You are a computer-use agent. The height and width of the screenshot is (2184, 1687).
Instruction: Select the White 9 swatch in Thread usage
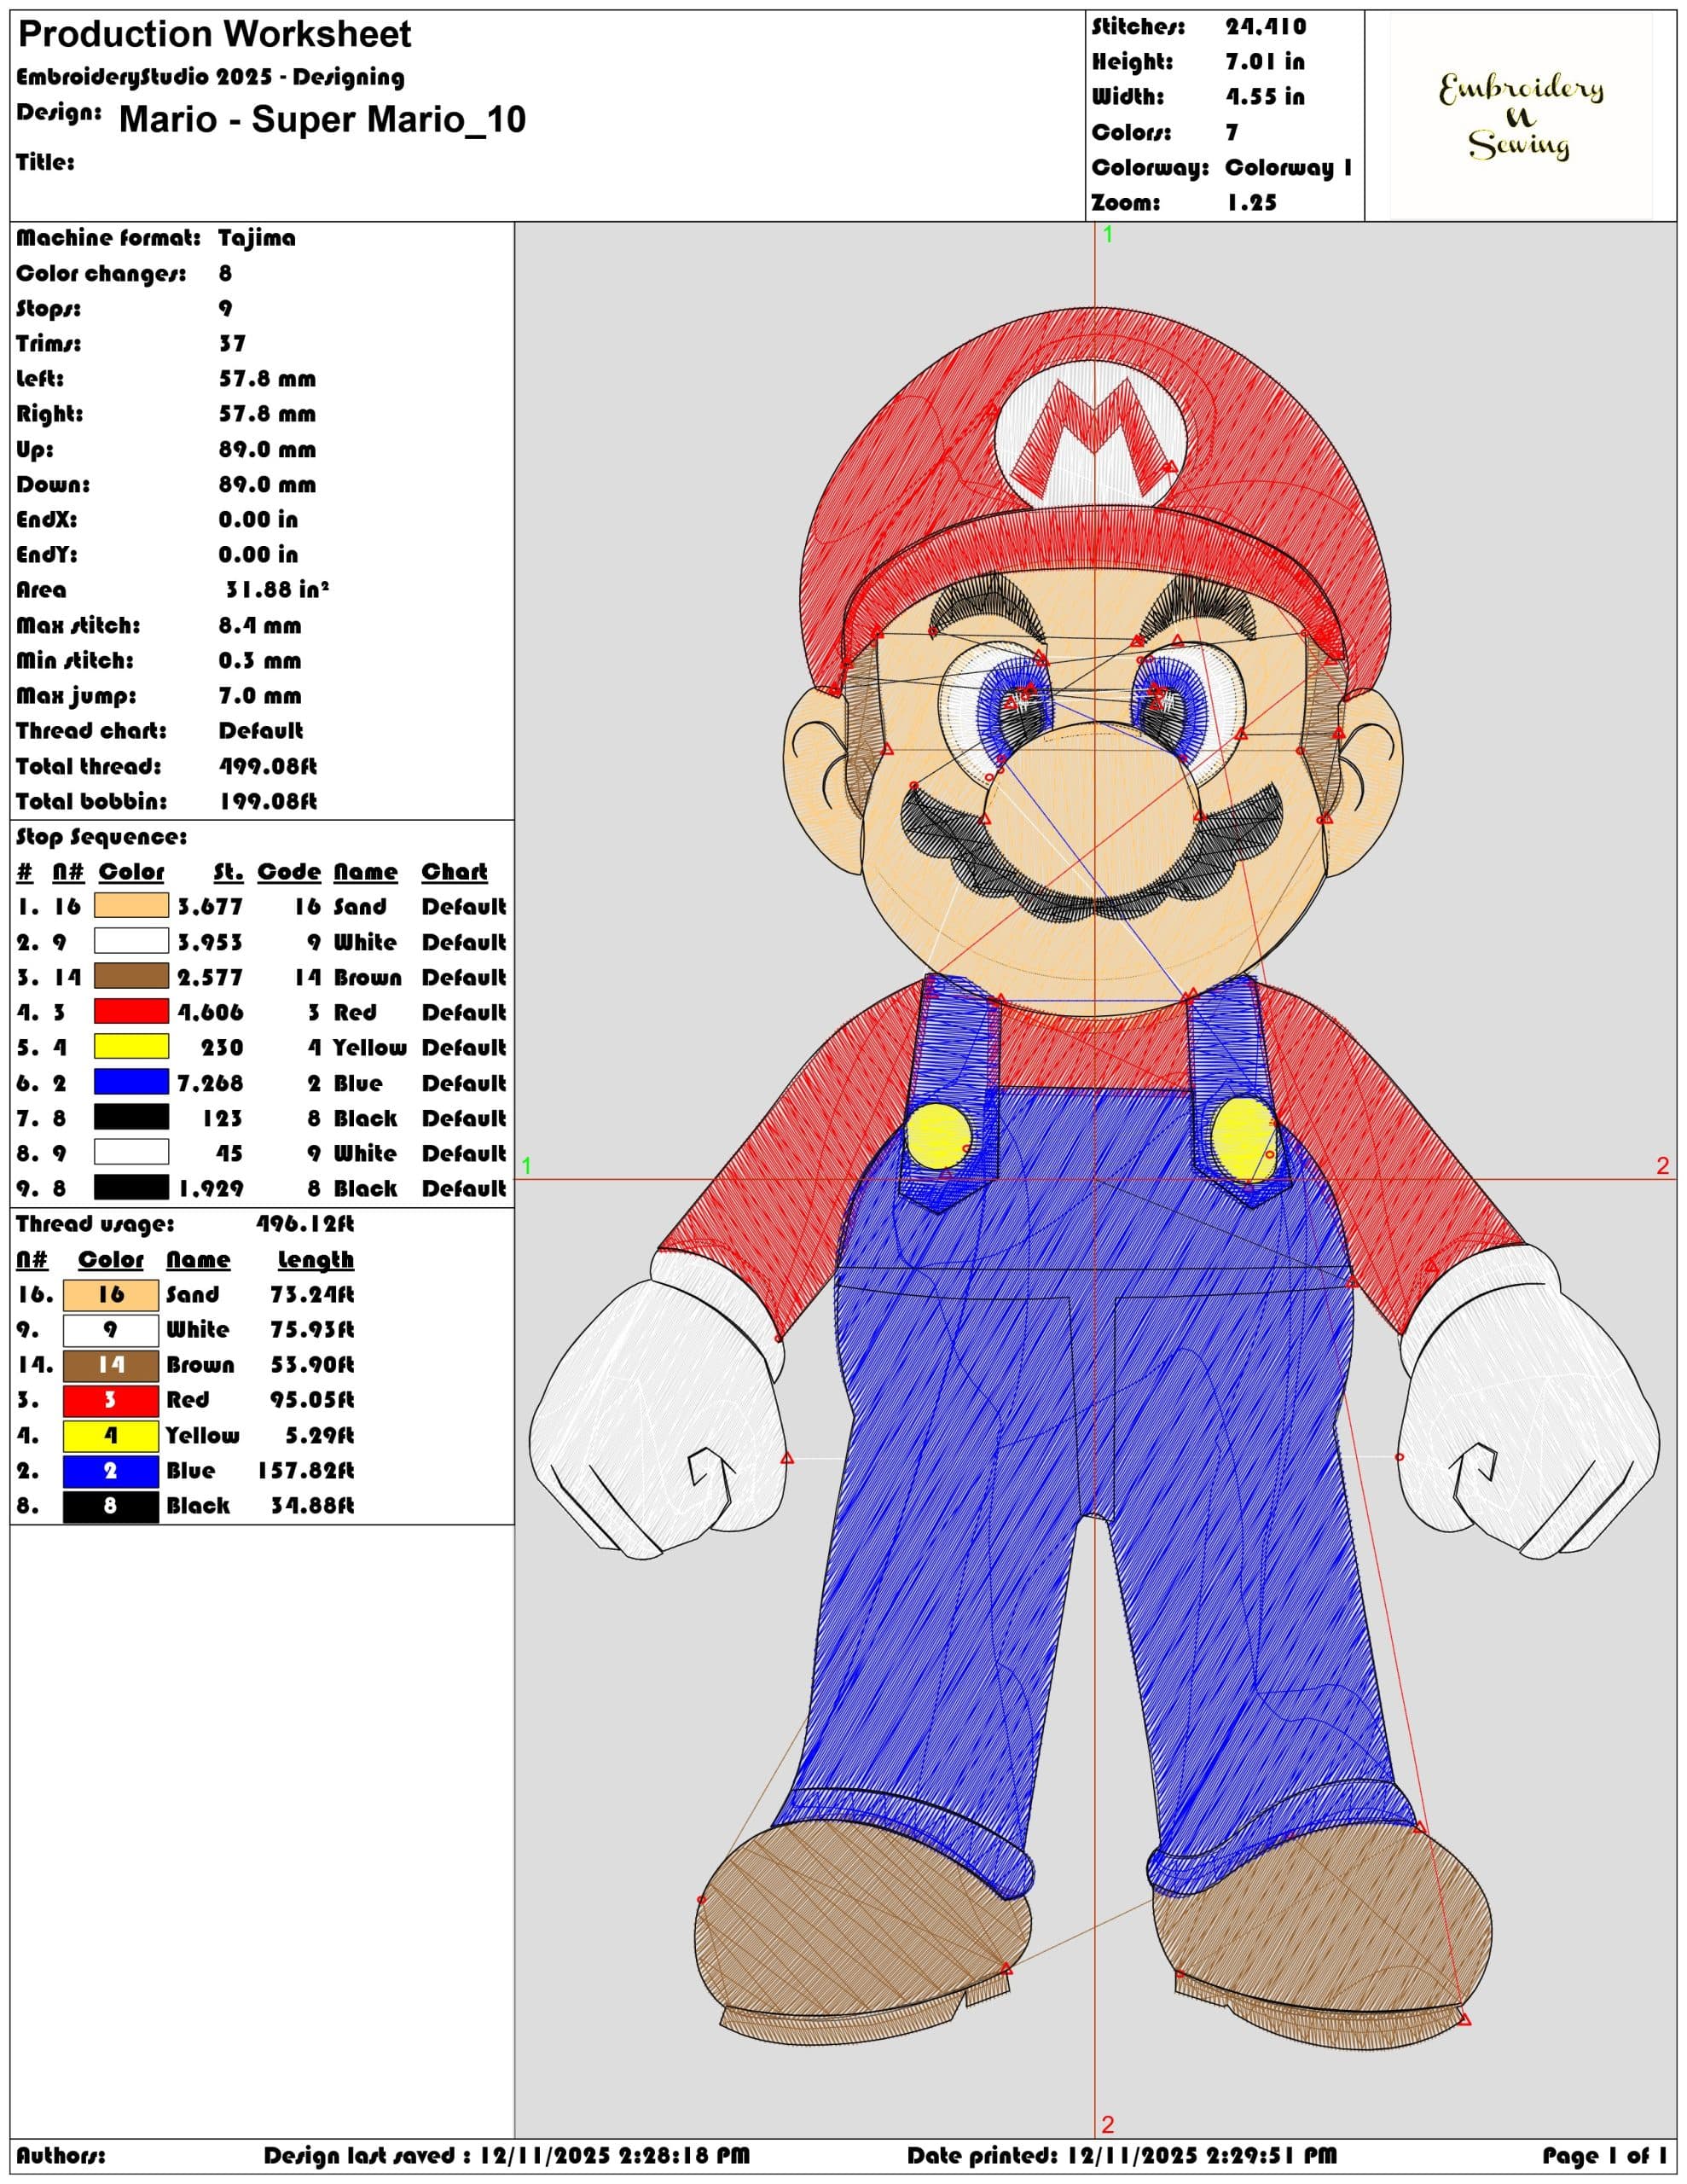[110, 1330]
